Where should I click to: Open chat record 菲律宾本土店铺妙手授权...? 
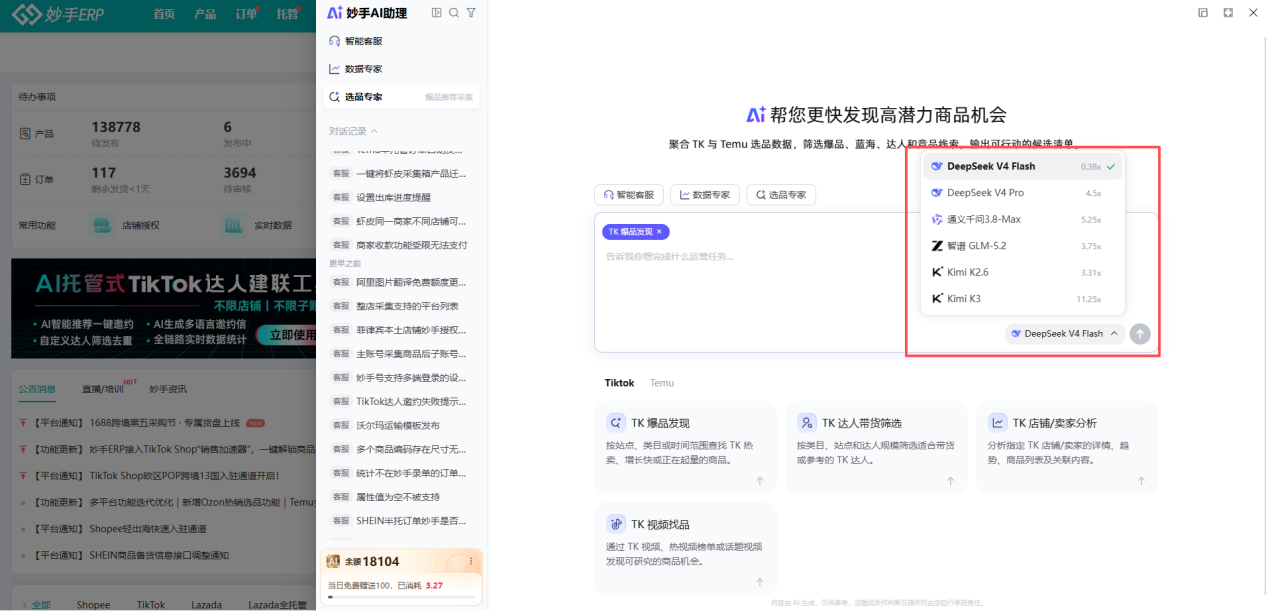401,330
